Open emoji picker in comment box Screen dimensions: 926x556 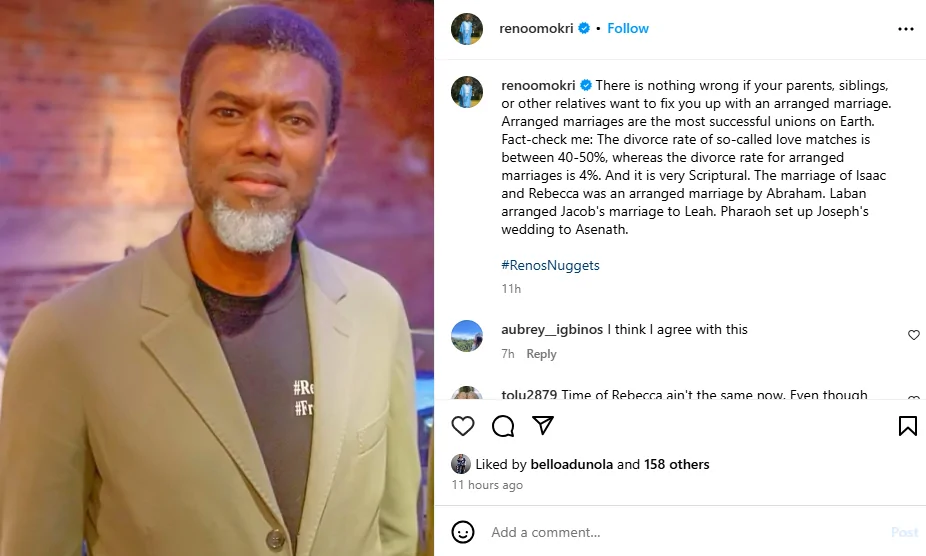462,532
